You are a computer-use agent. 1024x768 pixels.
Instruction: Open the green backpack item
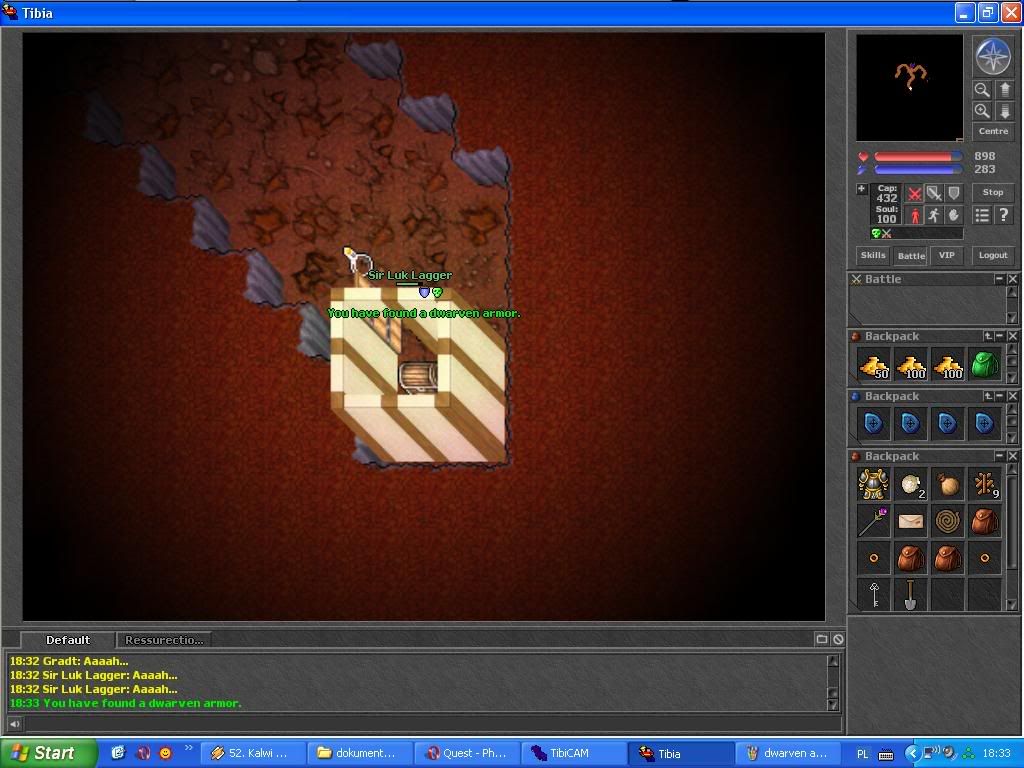click(x=985, y=366)
